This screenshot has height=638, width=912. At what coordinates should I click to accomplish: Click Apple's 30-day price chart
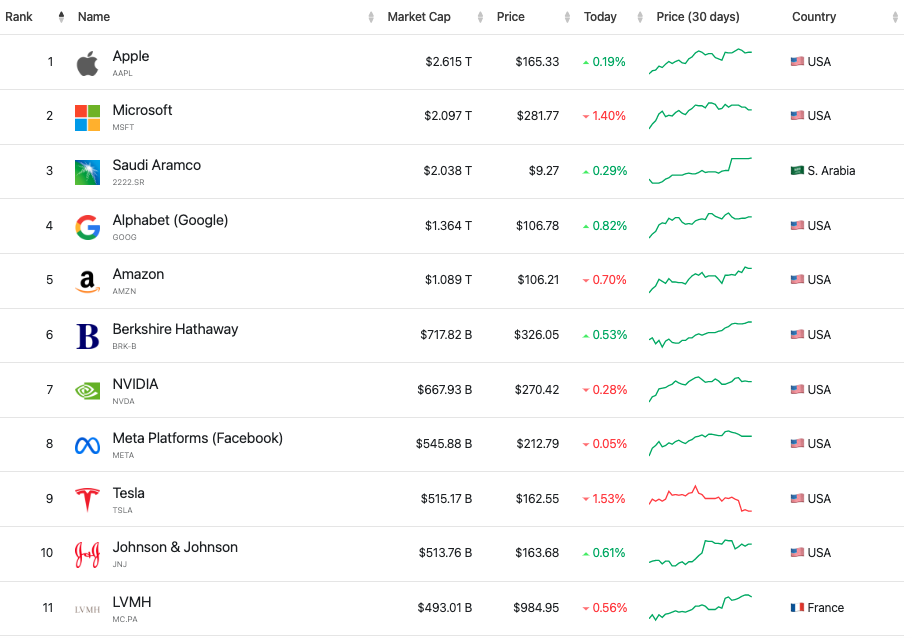700,61
